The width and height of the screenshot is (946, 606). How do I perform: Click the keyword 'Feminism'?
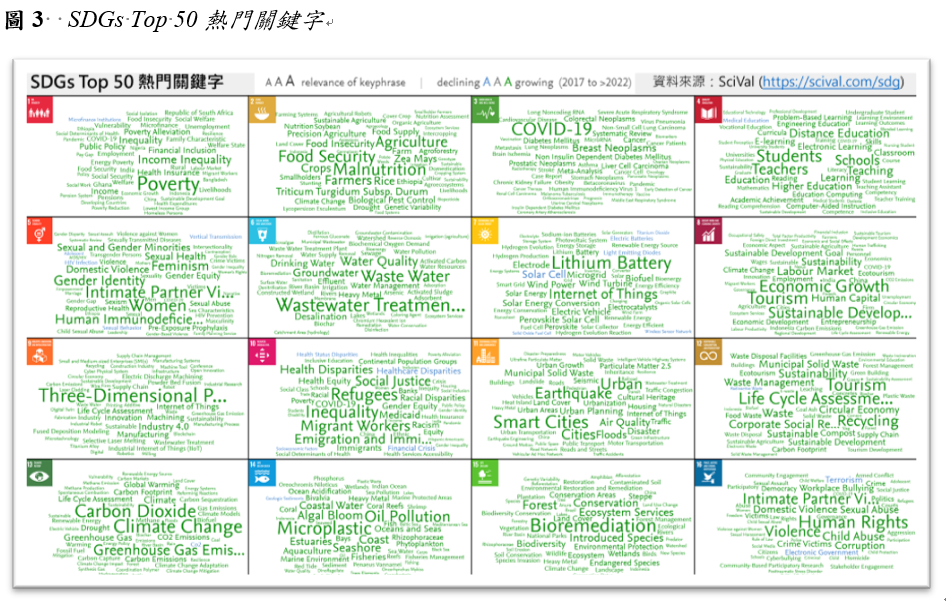tap(180, 266)
